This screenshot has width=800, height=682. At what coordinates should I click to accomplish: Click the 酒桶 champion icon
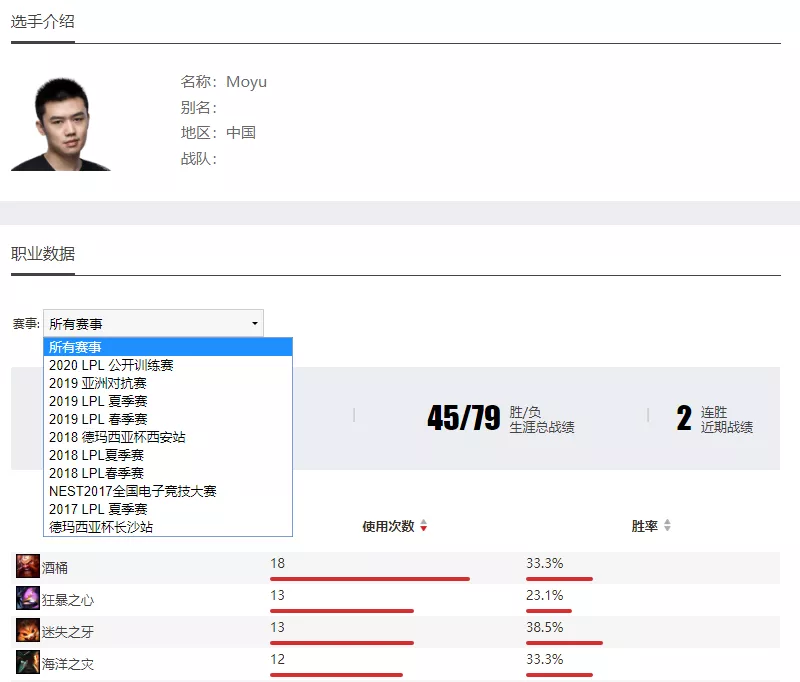pyautogui.click(x=28, y=566)
